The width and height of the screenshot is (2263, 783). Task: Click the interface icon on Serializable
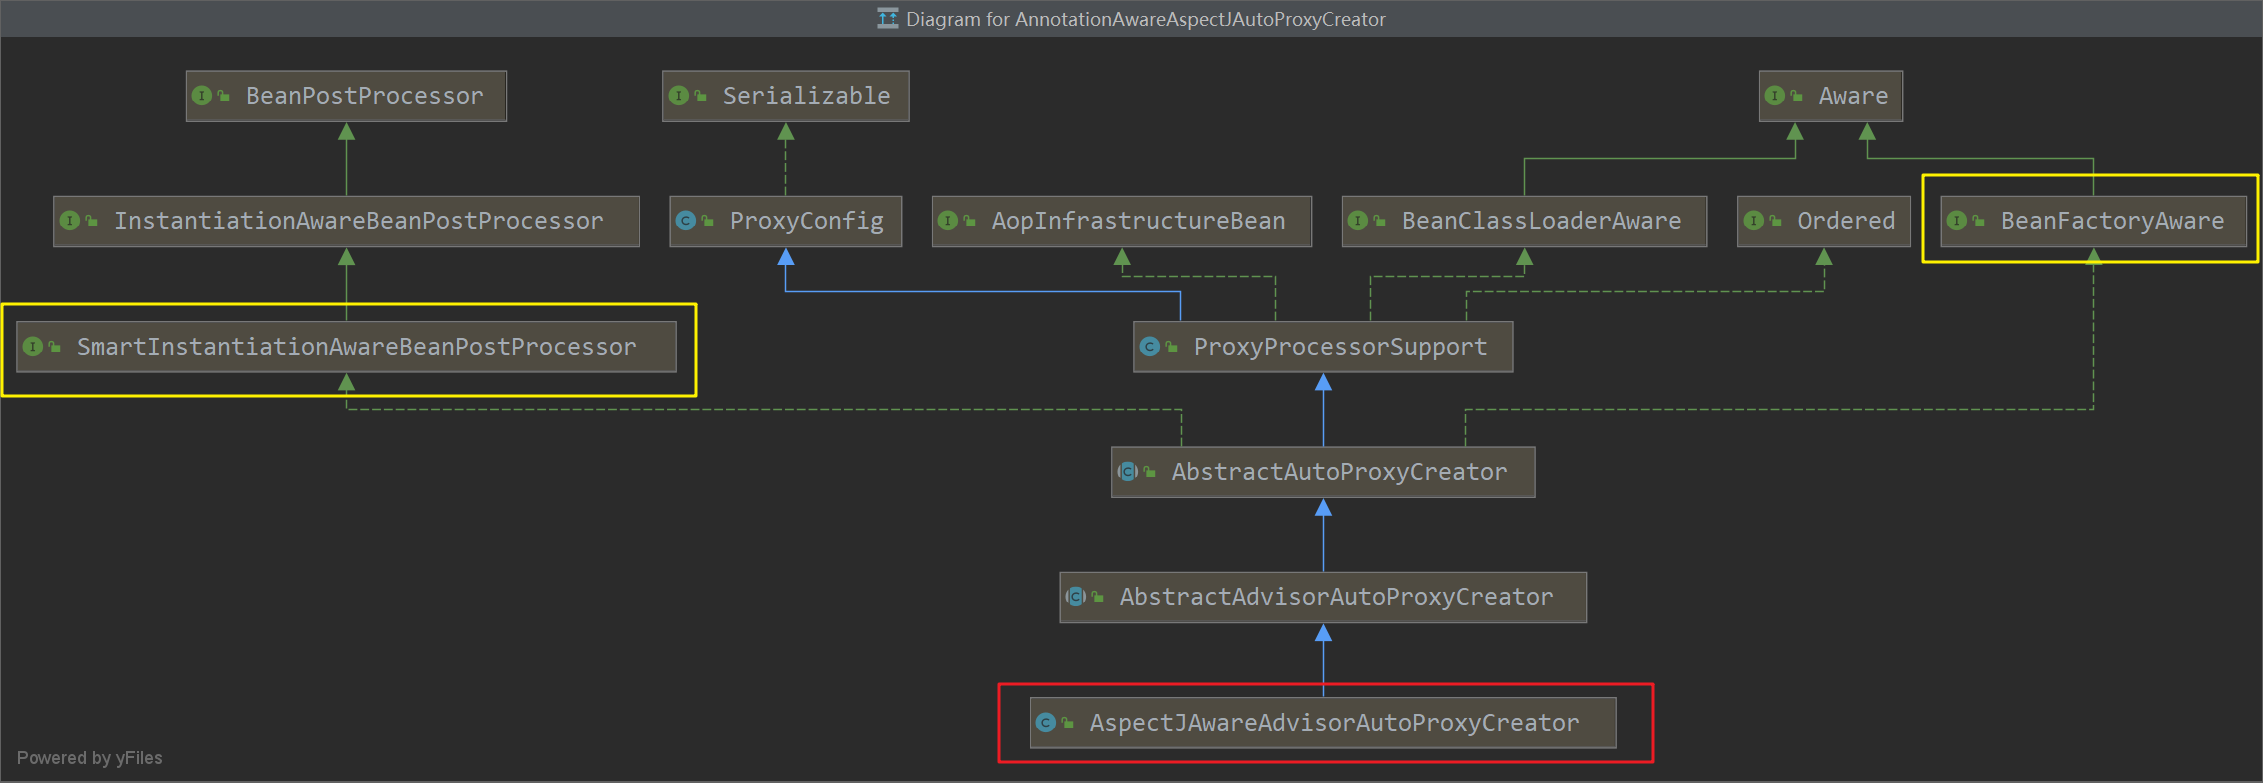pos(679,96)
